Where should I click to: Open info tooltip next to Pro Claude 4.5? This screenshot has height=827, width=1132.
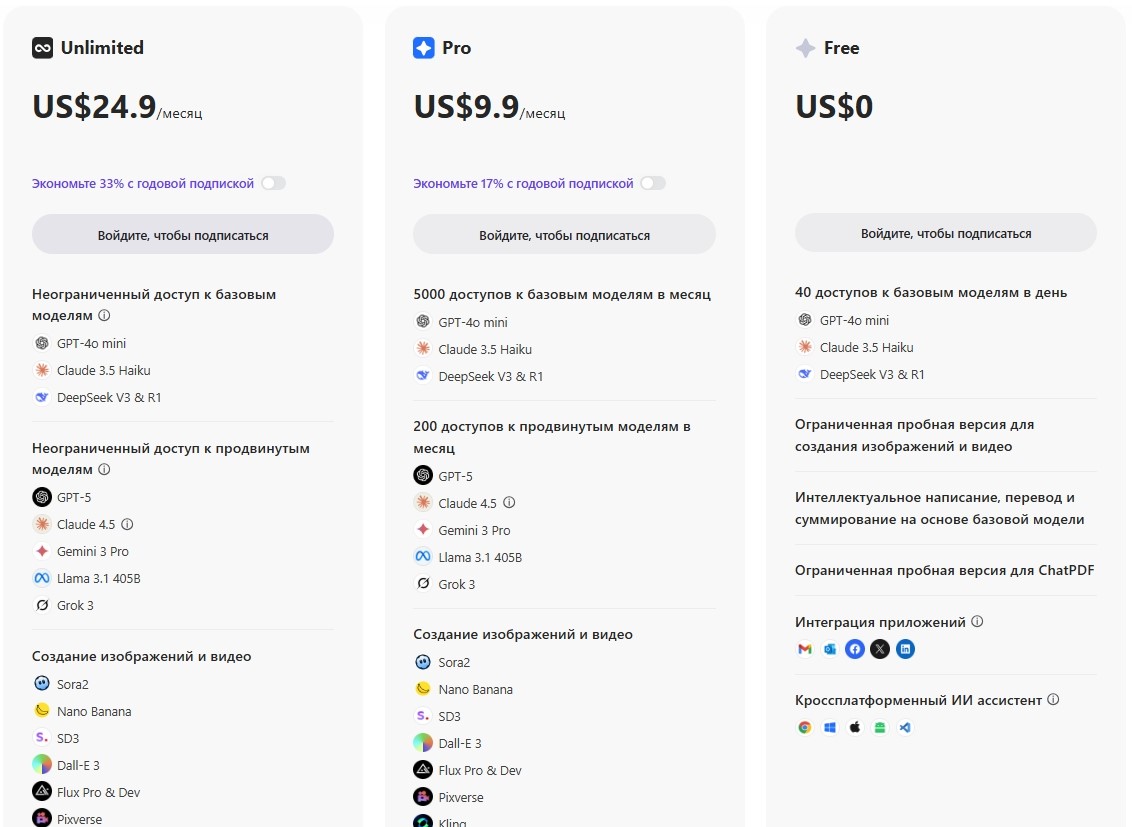coord(509,503)
